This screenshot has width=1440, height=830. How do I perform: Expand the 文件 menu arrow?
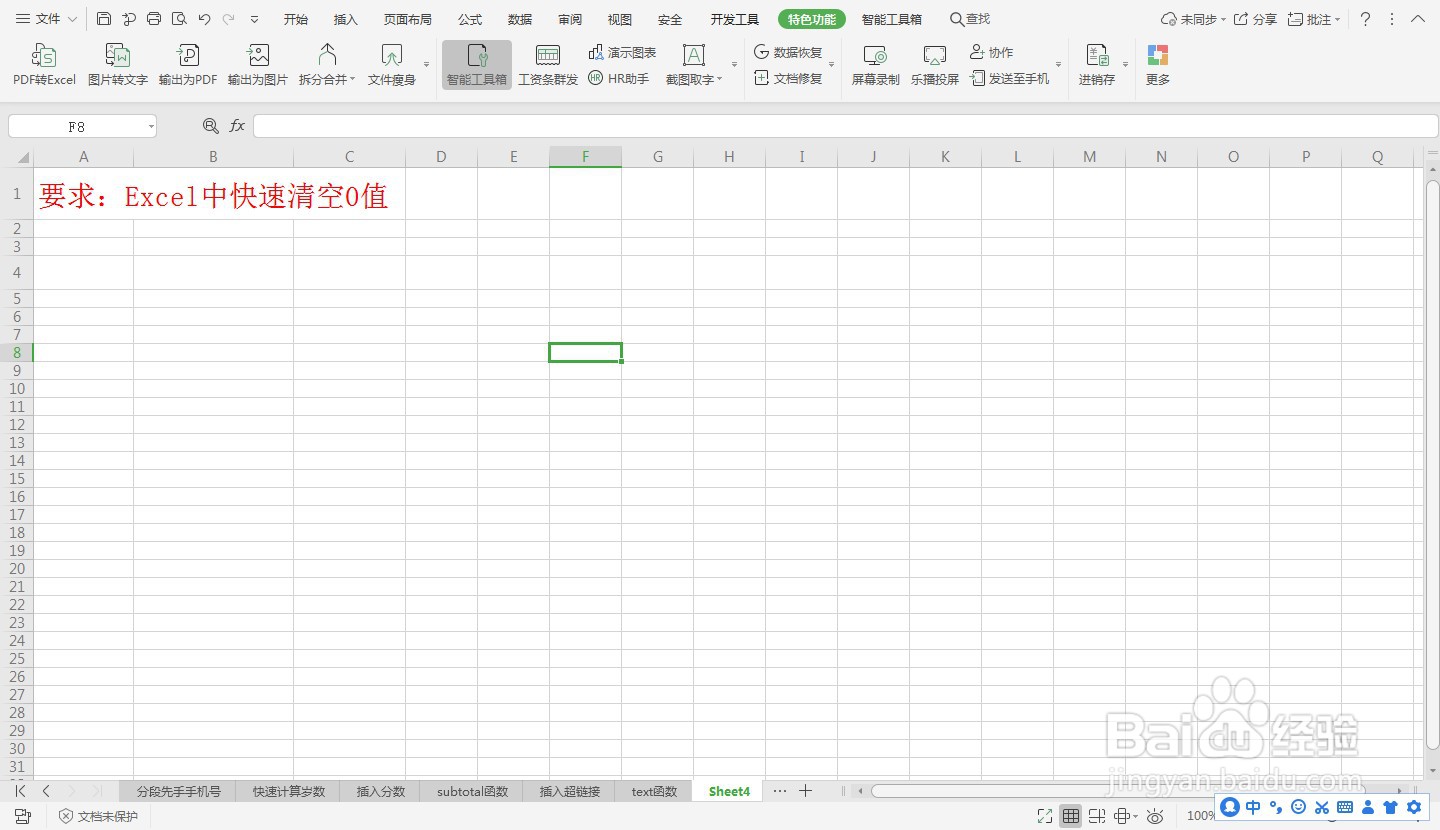pyautogui.click(x=72, y=19)
